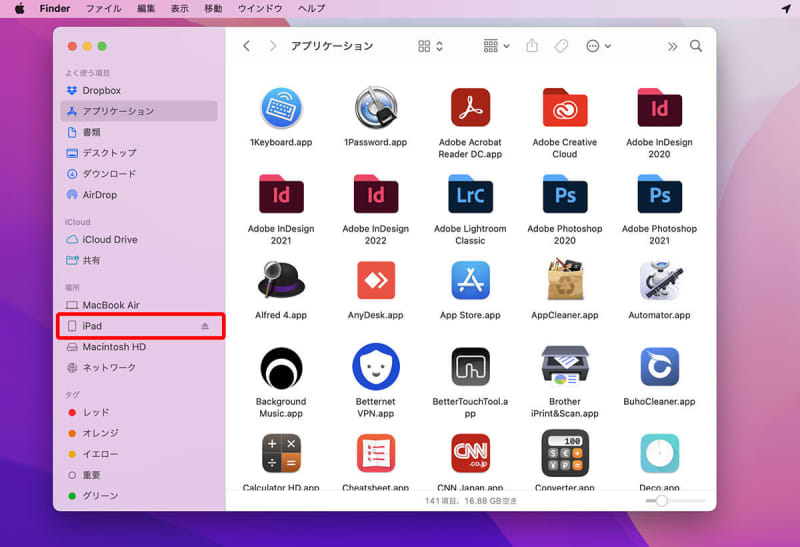The height and width of the screenshot is (547, 800).
Task: Select ネットワーク in the sidebar
Action: coord(139,368)
